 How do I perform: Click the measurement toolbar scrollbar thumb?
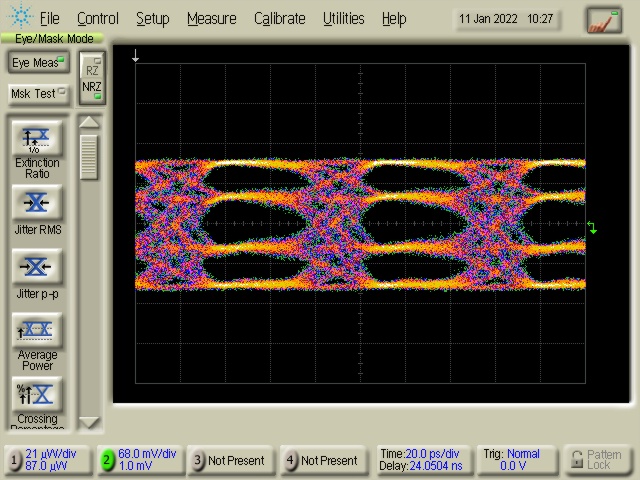[90, 156]
